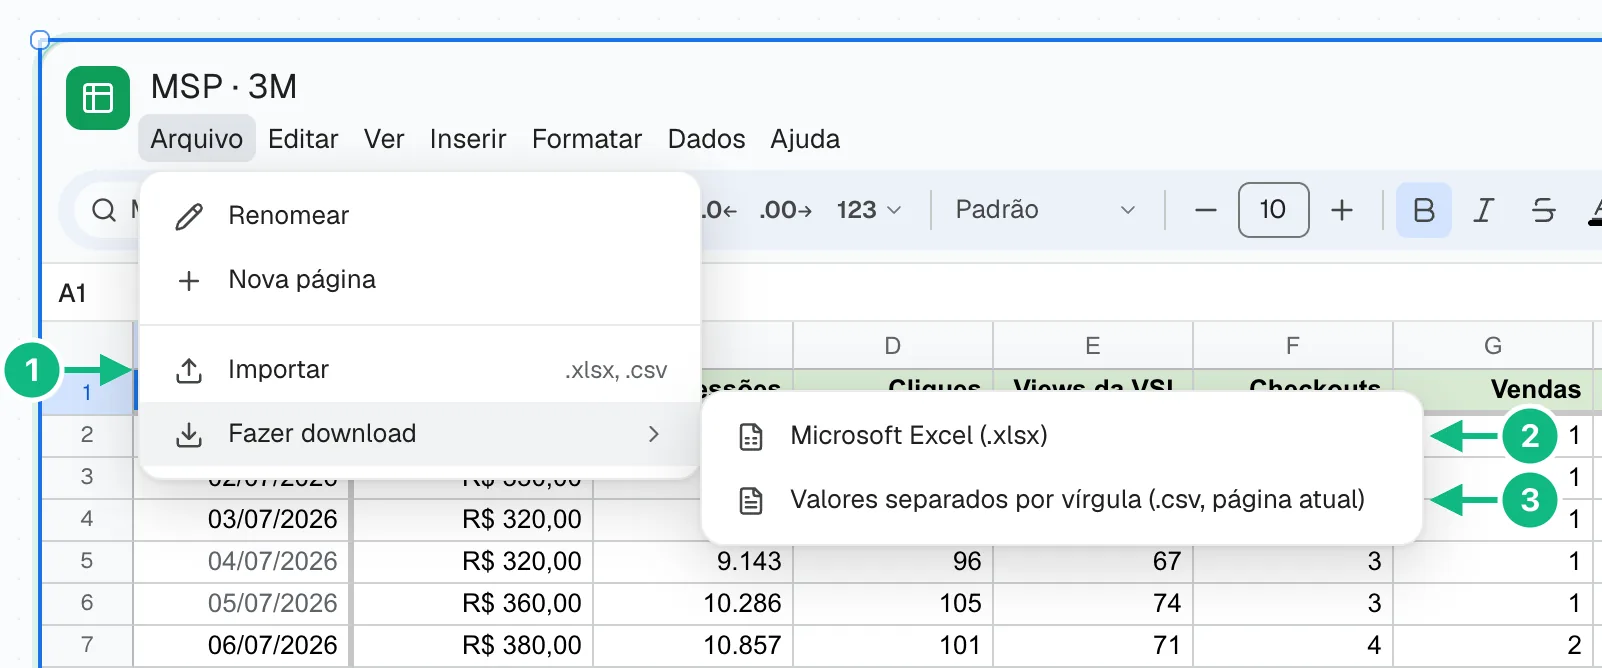Viewport: 1602px width, 668px height.
Task: Choose Renomear from the Arquivo menu
Action: click(420, 215)
